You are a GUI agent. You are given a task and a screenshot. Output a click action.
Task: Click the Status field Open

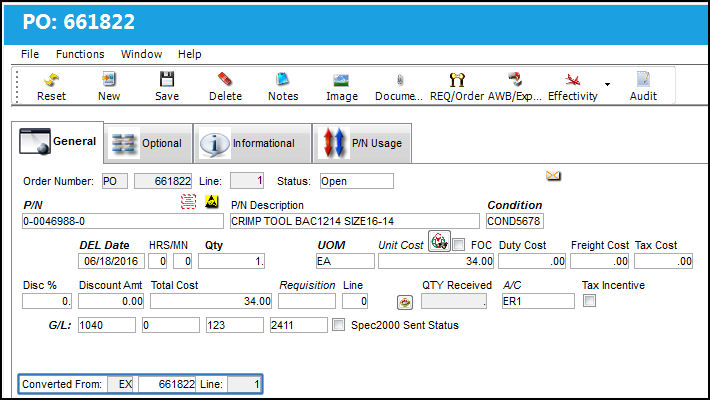357,181
